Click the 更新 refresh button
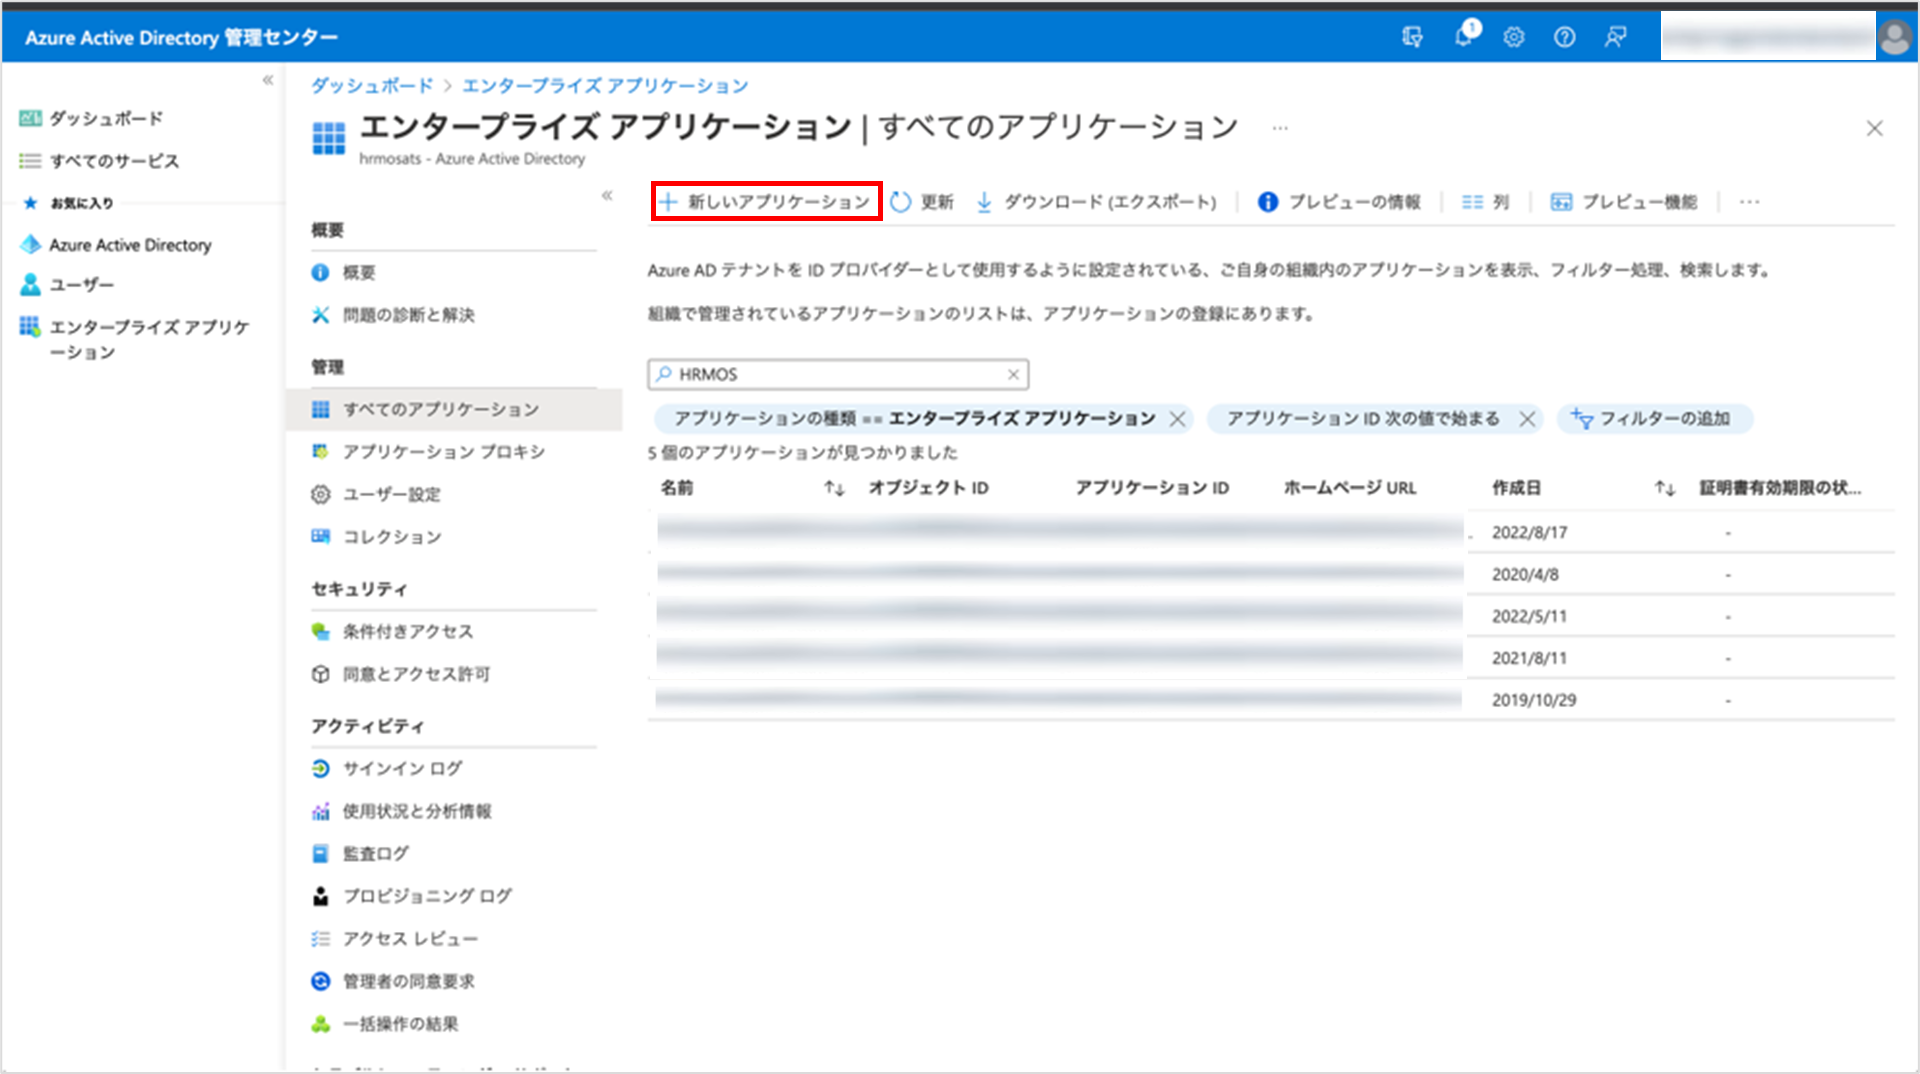 (922, 202)
